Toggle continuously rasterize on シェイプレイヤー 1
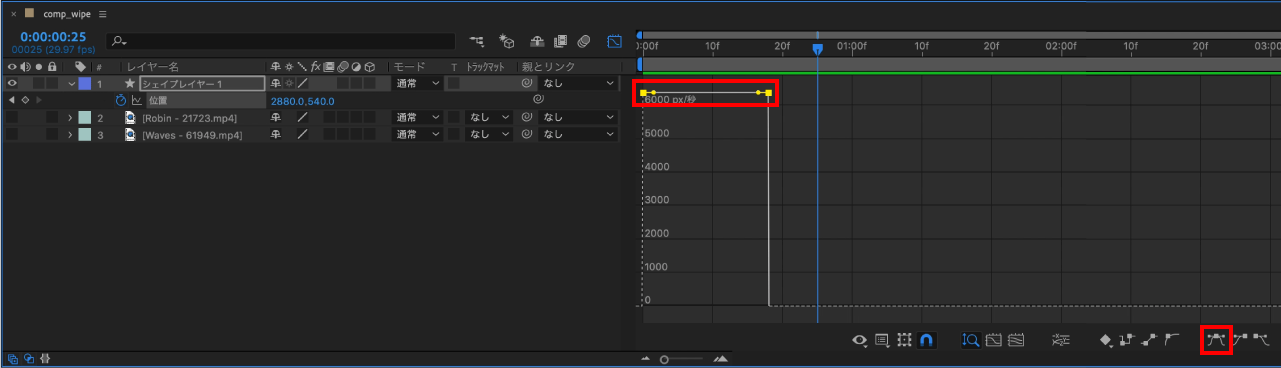Screen dimensions: 1281x368 tap(289, 84)
